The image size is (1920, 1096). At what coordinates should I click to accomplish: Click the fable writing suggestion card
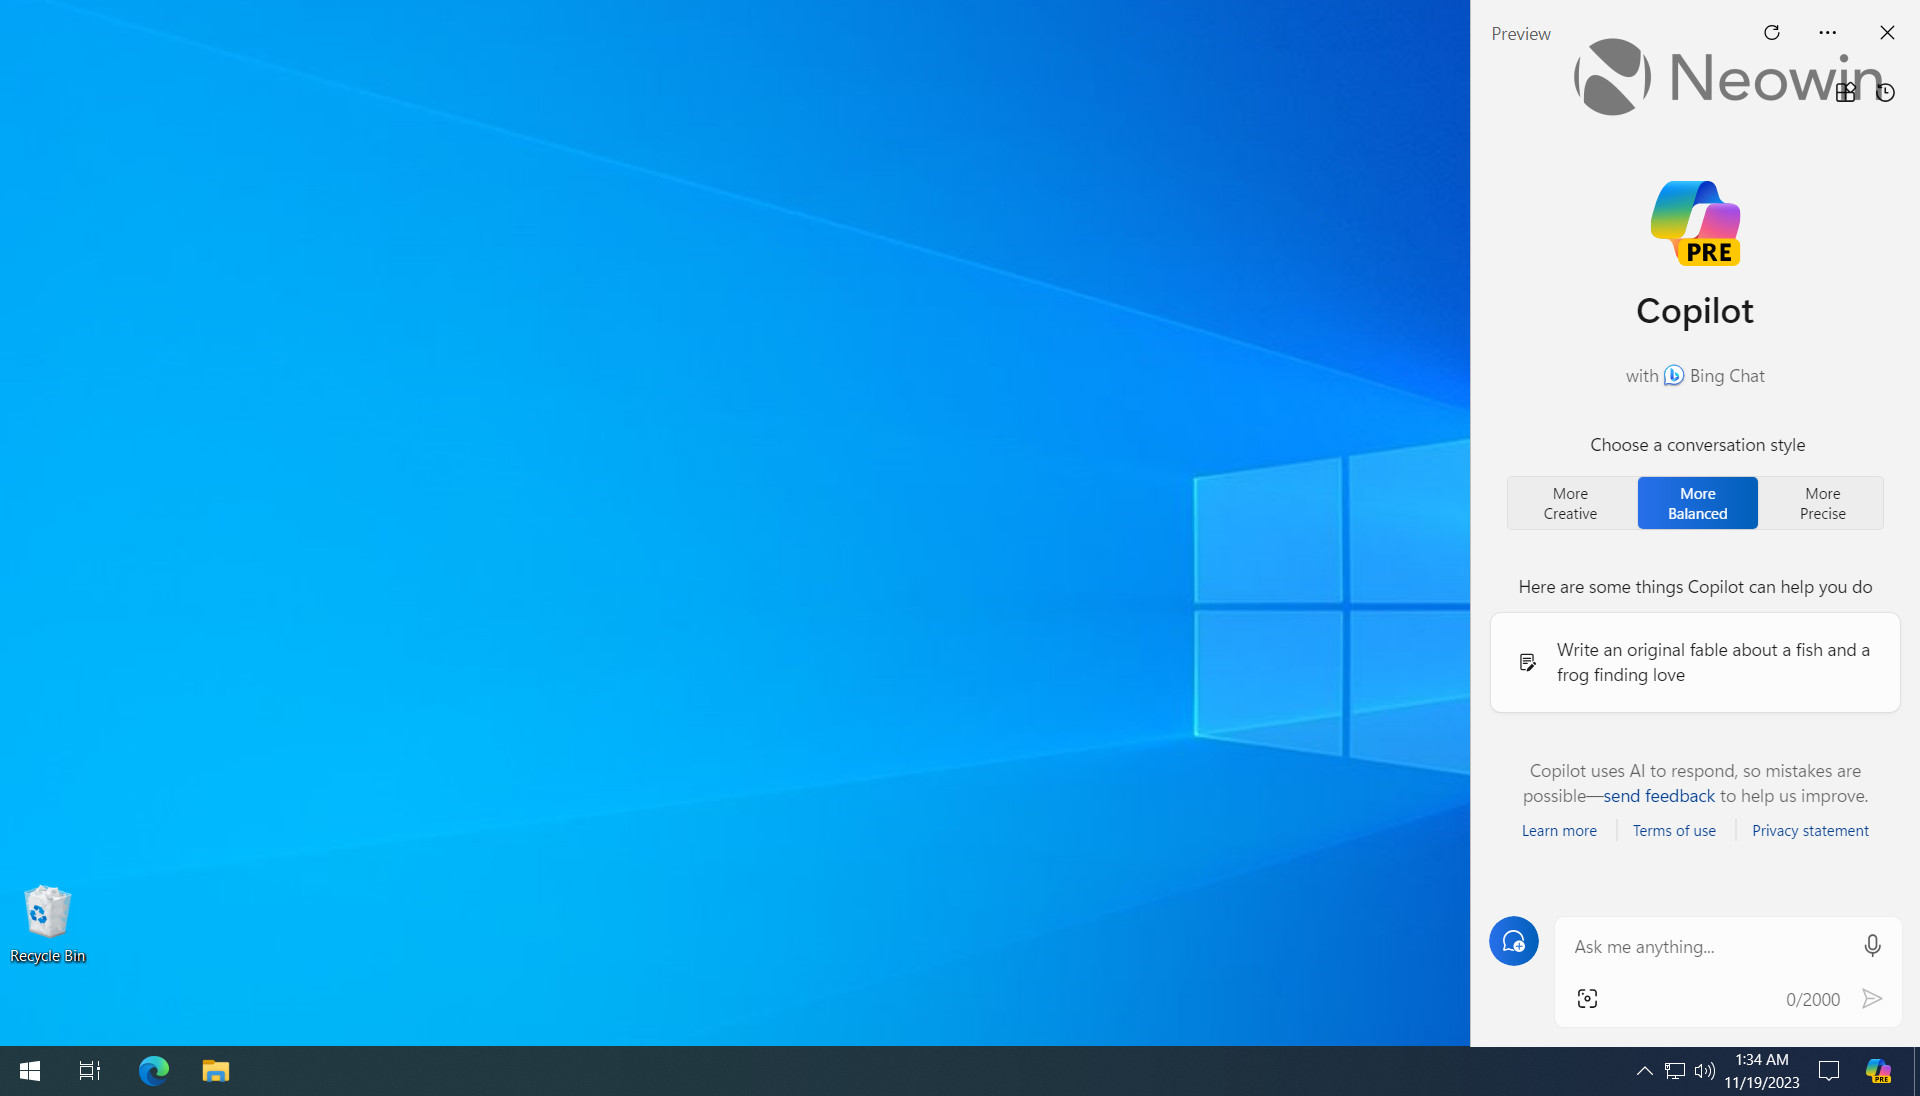[x=1696, y=662]
